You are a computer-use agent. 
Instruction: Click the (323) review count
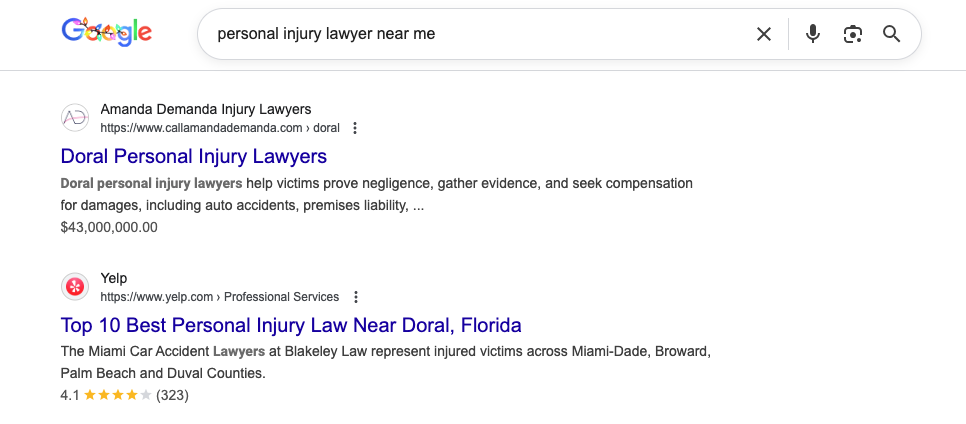172,395
